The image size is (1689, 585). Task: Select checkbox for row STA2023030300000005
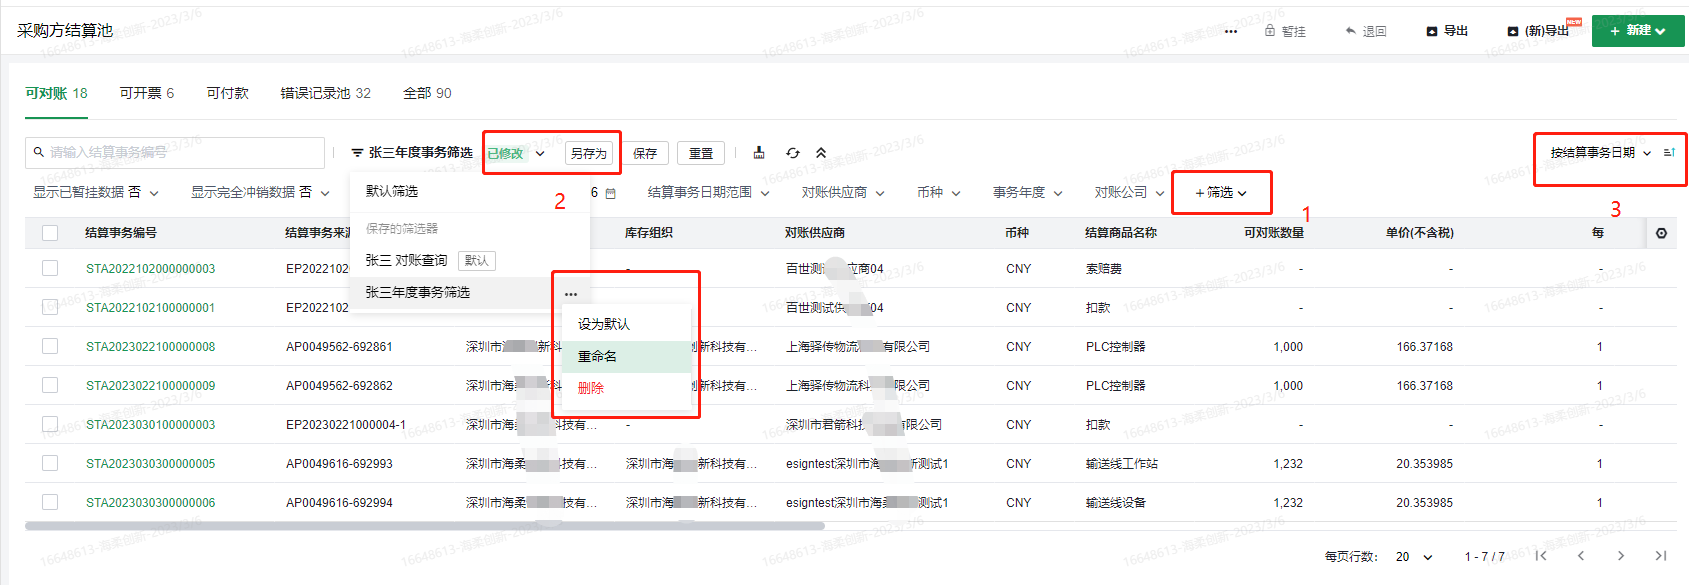[x=50, y=463]
